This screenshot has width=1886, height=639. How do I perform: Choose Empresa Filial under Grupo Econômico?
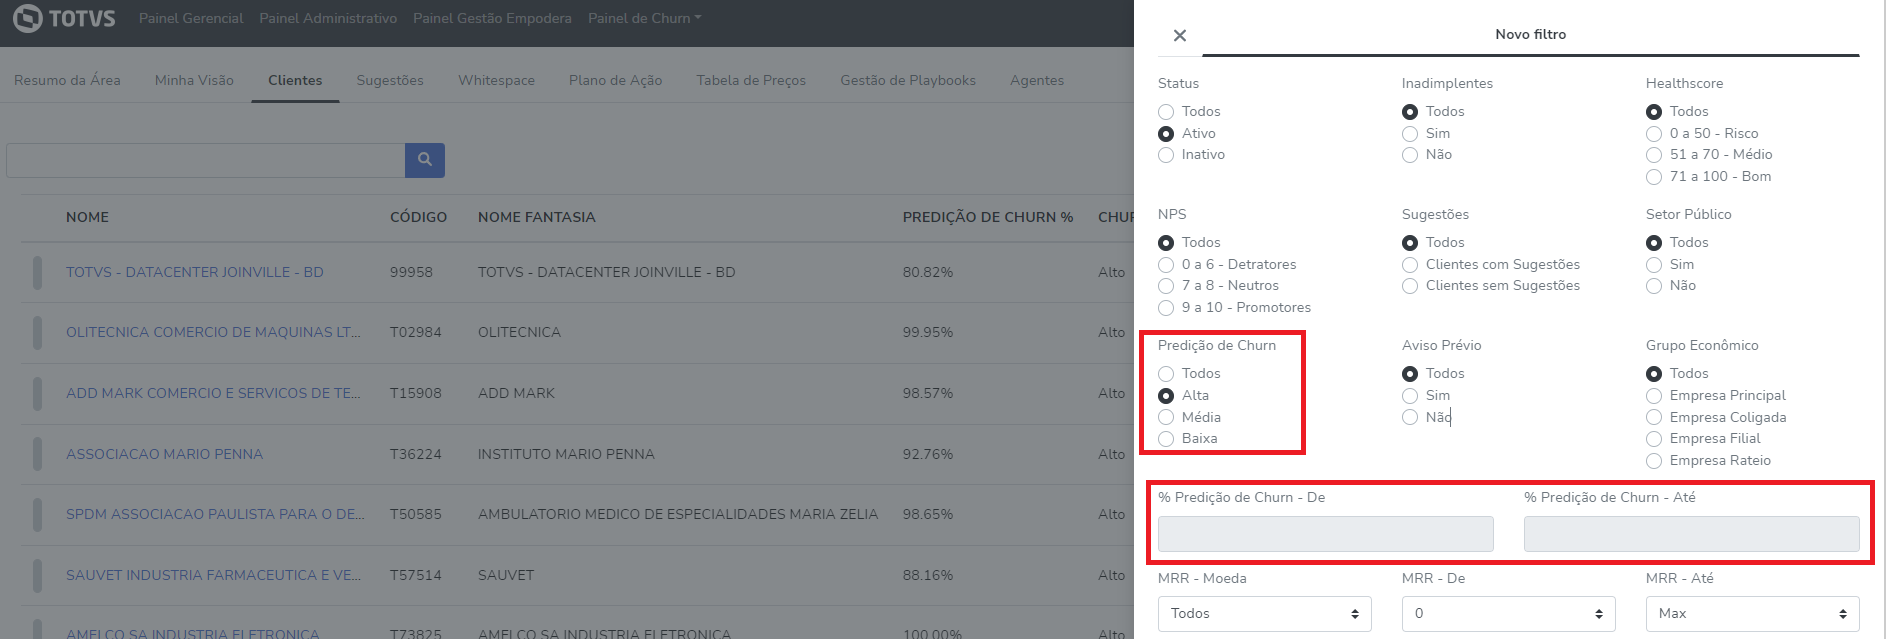coord(1654,439)
